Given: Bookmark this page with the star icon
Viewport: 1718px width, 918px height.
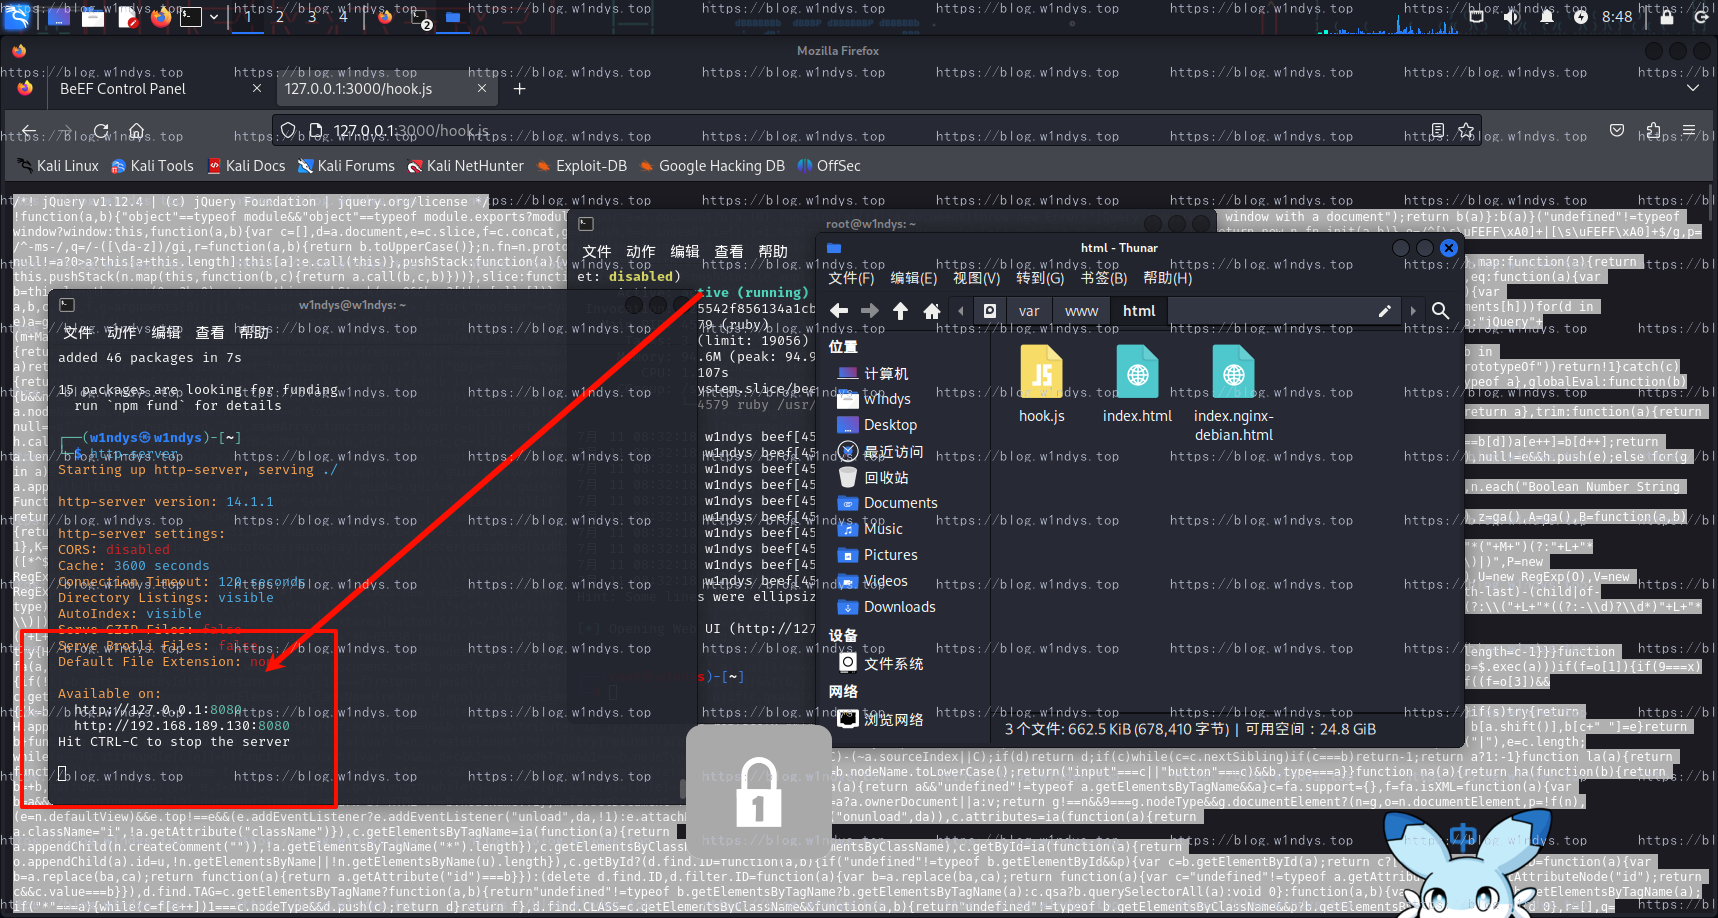Looking at the screenshot, I should [1466, 131].
